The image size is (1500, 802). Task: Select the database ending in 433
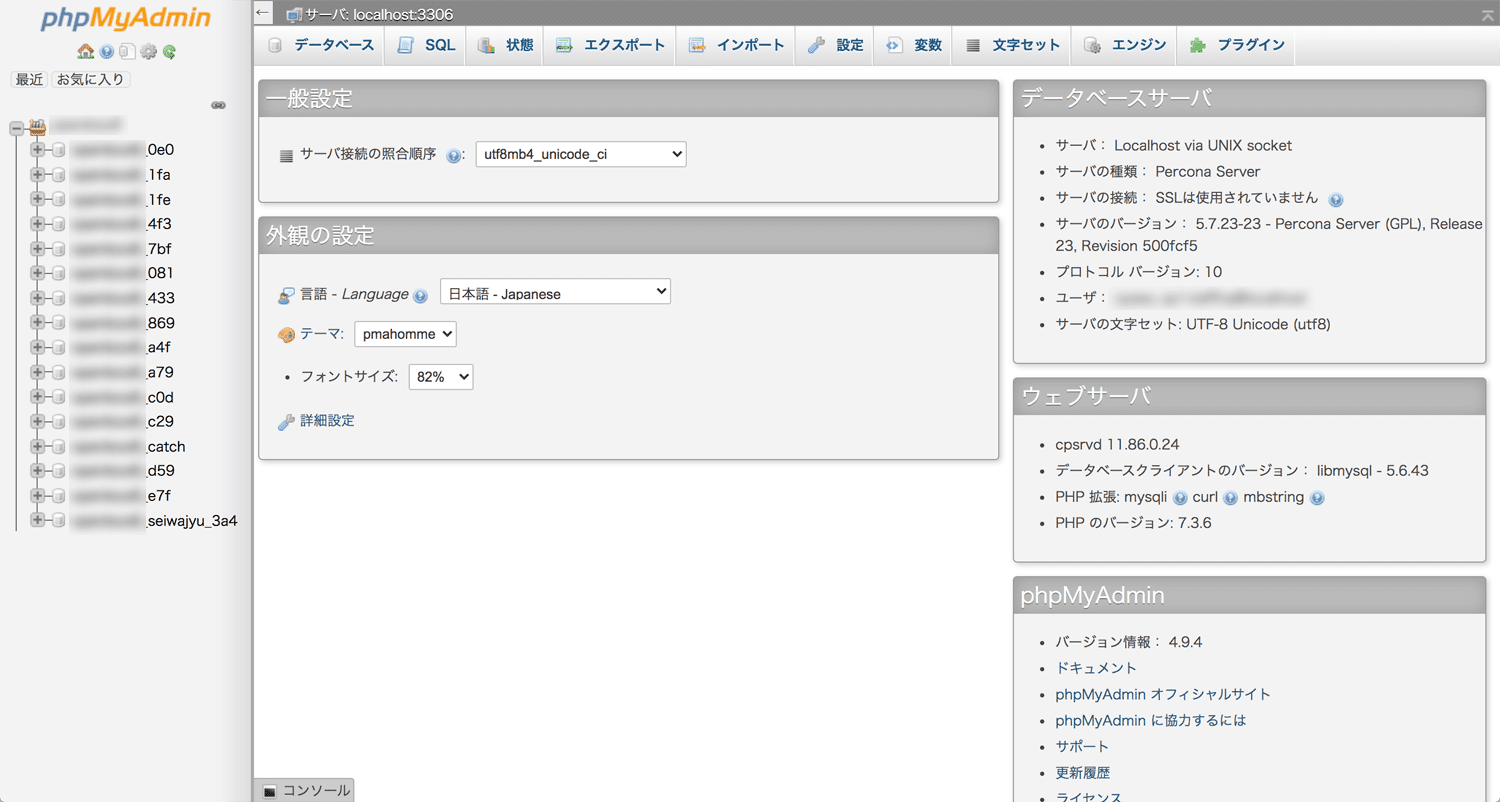pyautogui.click(x=122, y=298)
